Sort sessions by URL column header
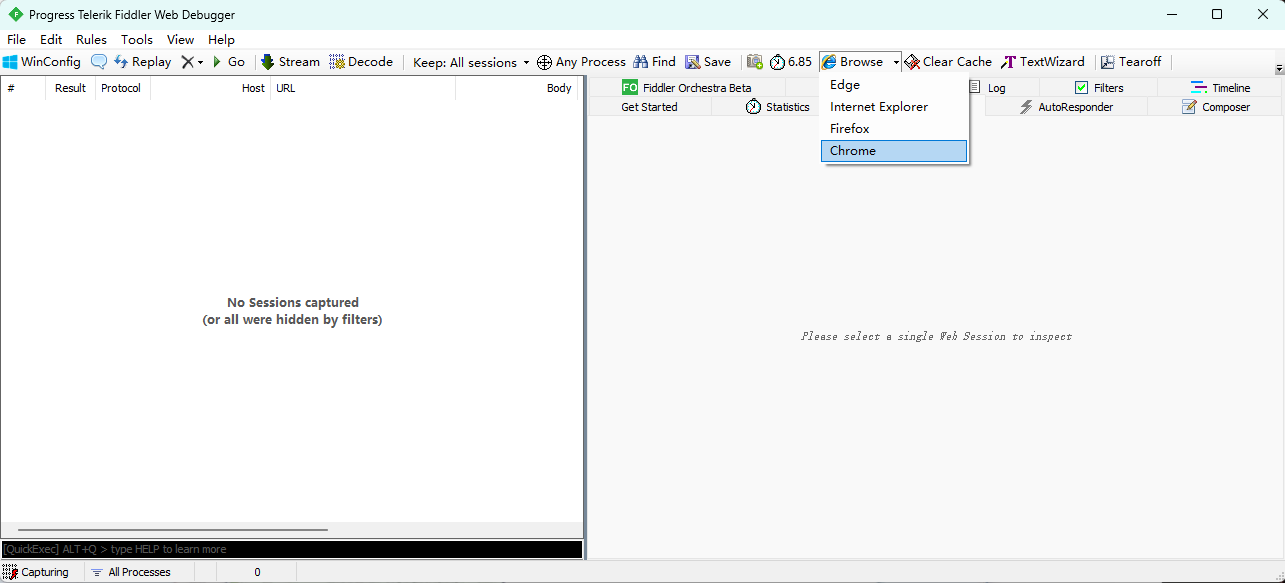The height and width of the screenshot is (583, 1285). (363, 88)
